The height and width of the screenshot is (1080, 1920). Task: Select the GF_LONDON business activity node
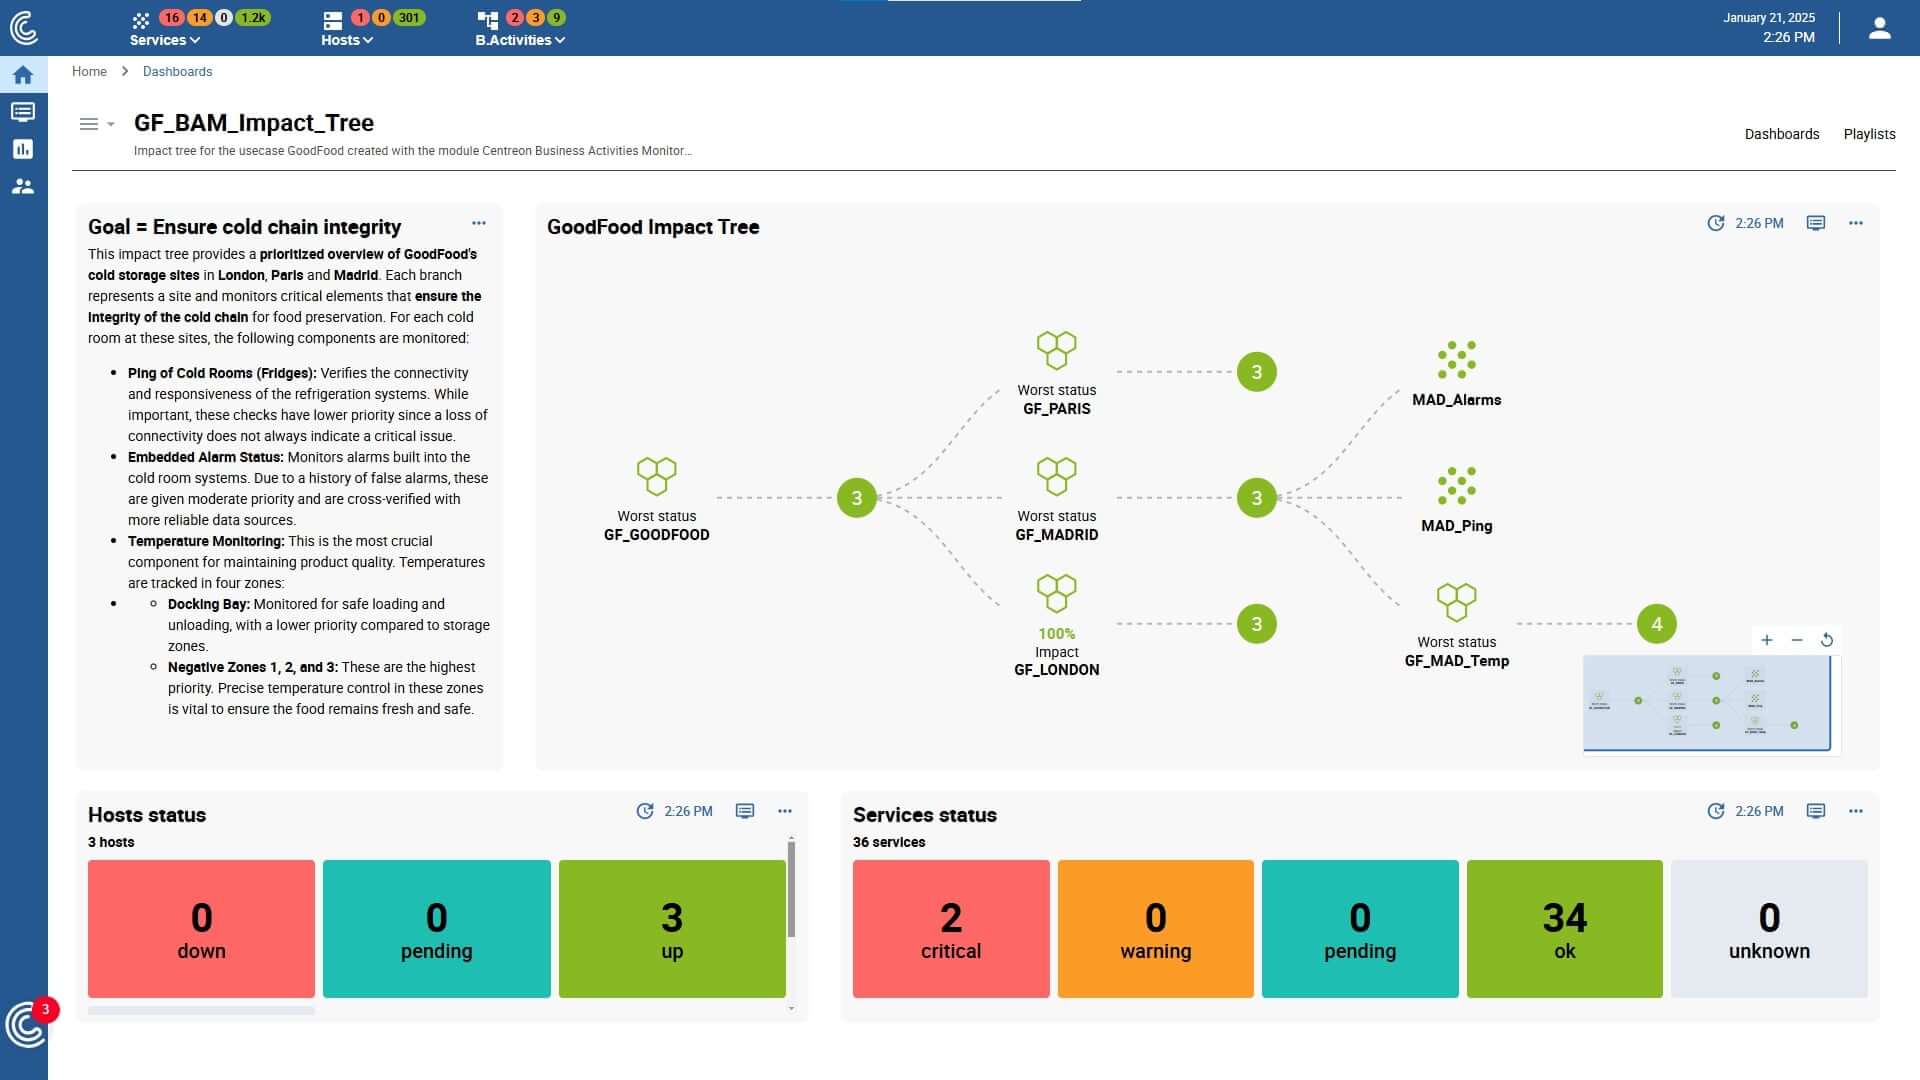pyautogui.click(x=1057, y=625)
